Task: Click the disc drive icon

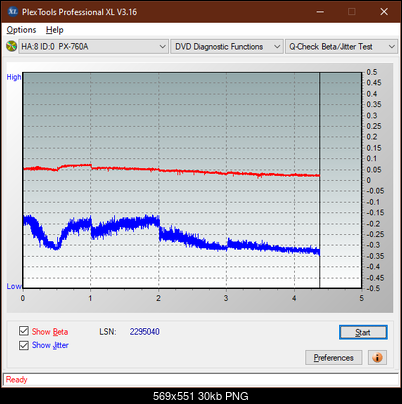Action: tap(11, 47)
